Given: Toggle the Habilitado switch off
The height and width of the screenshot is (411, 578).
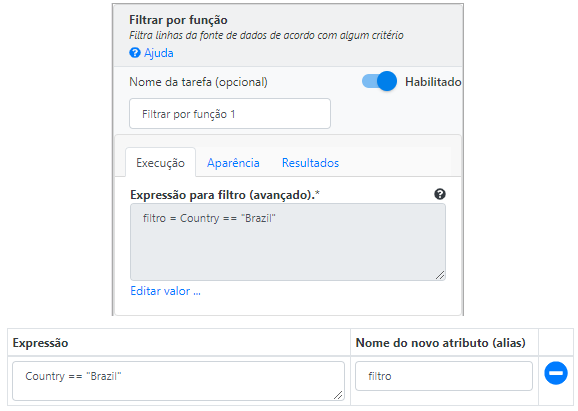Looking at the screenshot, I should pos(379,81).
